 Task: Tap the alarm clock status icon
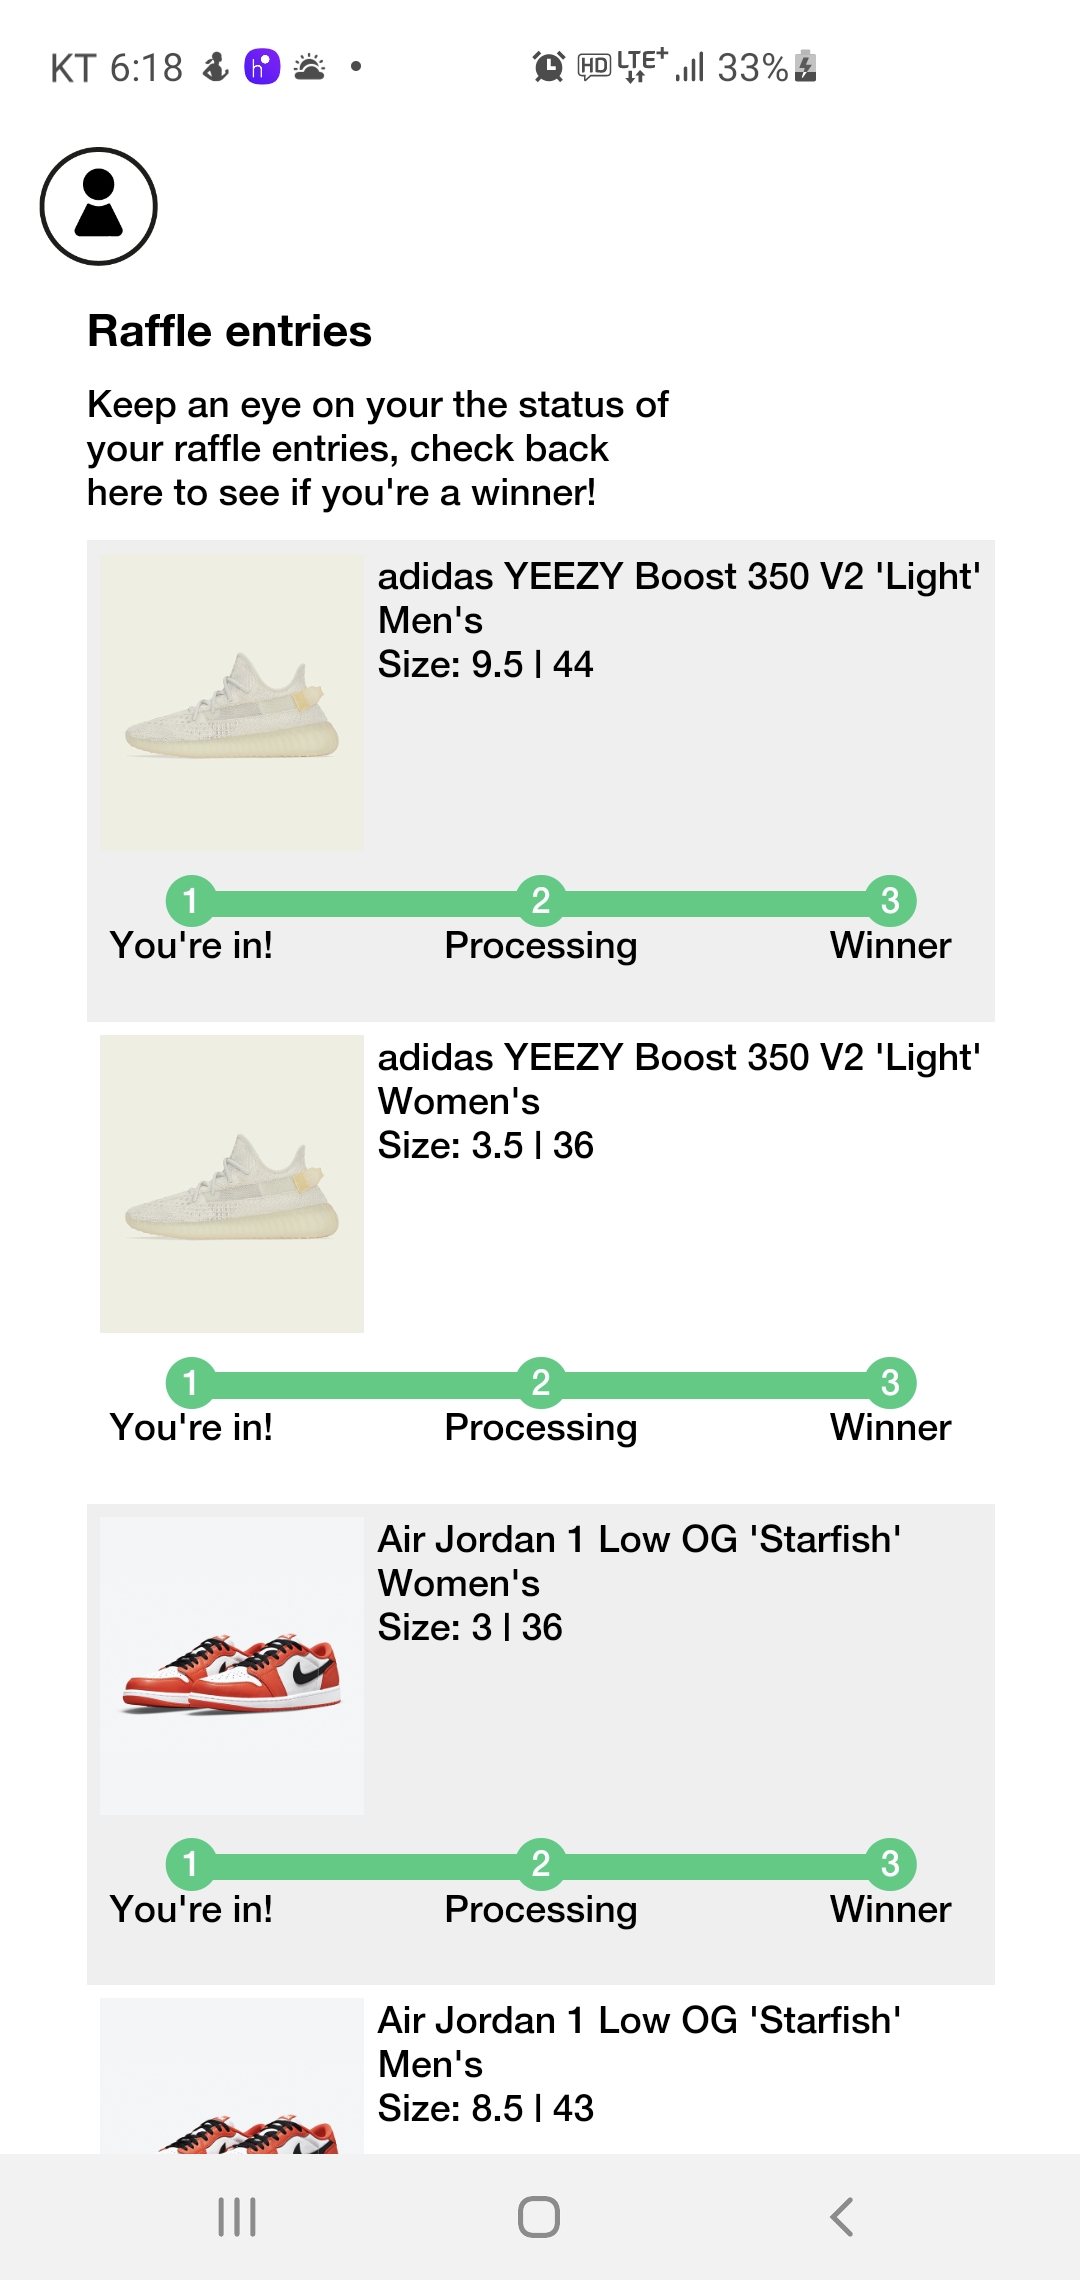pyautogui.click(x=548, y=67)
